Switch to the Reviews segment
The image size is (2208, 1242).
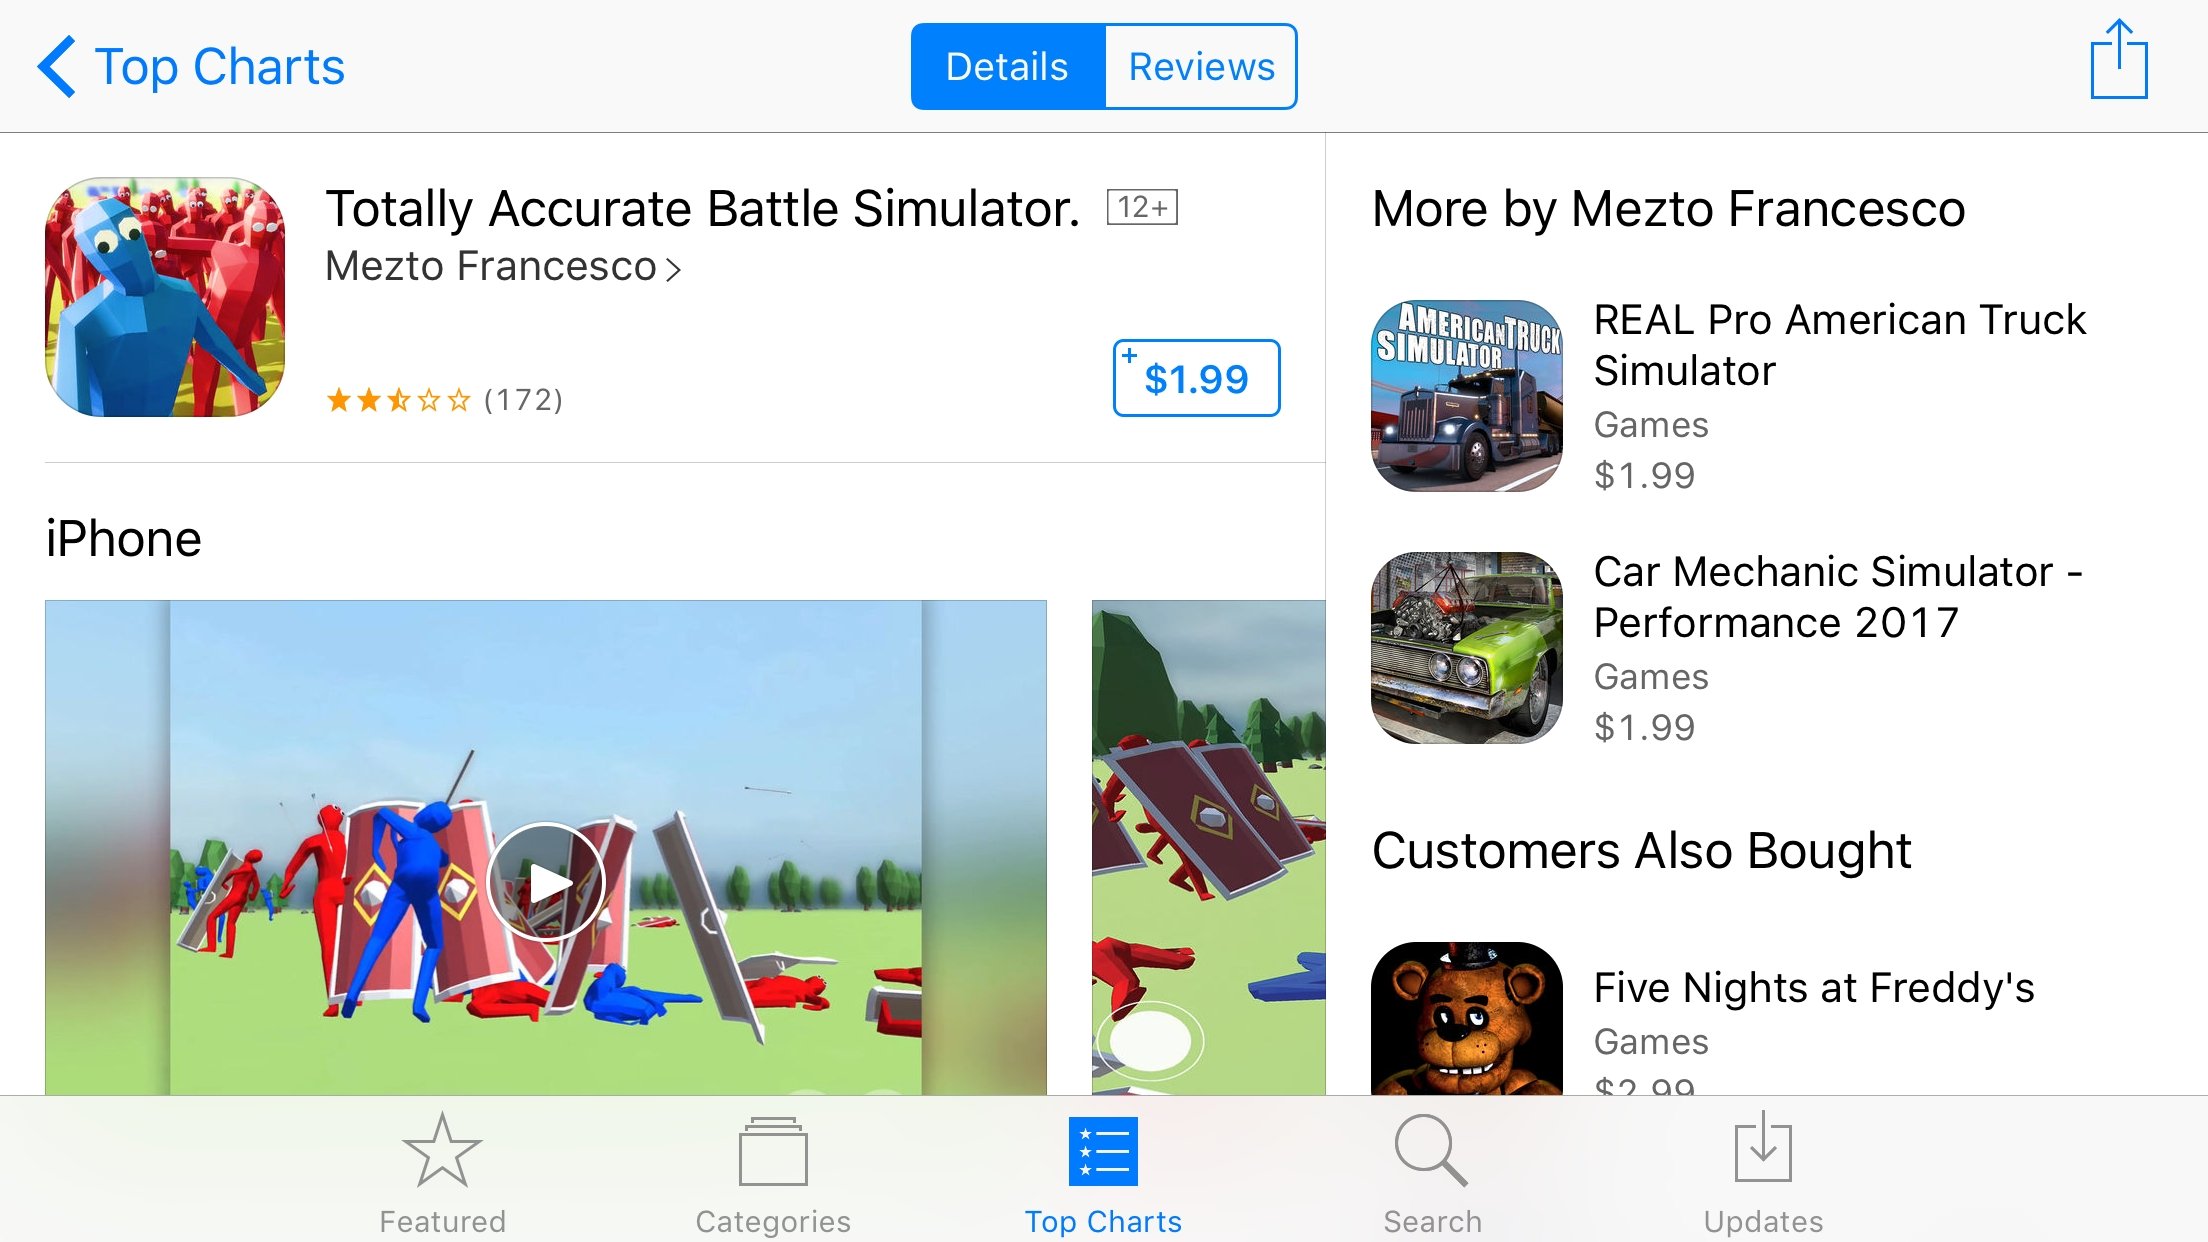pos(1201,67)
